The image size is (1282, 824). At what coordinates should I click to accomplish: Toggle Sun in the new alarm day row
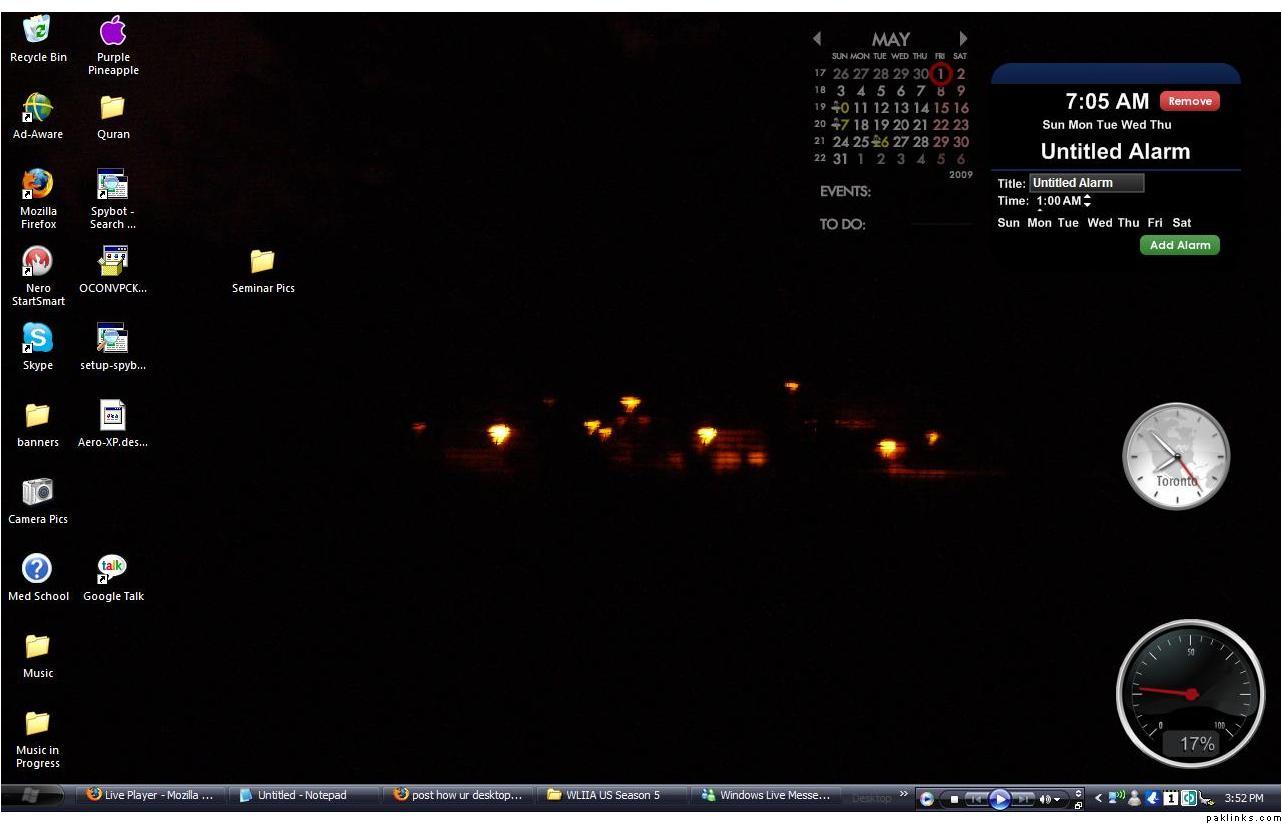[x=1008, y=223]
